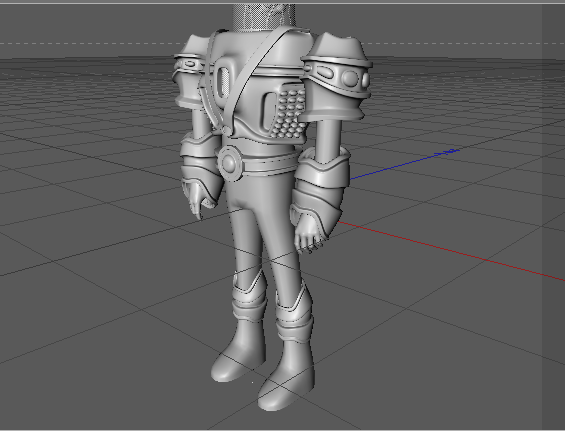Image resolution: width=565 pixels, height=431 pixels.
Task: Click the blue Z axis line
Action: (404, 164)
